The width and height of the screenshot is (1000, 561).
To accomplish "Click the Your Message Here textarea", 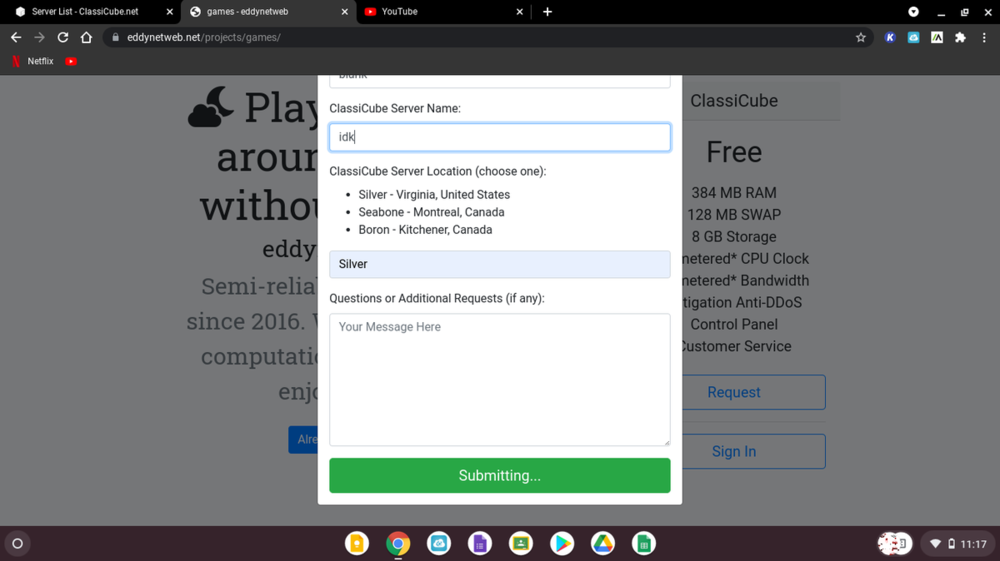I will click(x=499, y=379).
